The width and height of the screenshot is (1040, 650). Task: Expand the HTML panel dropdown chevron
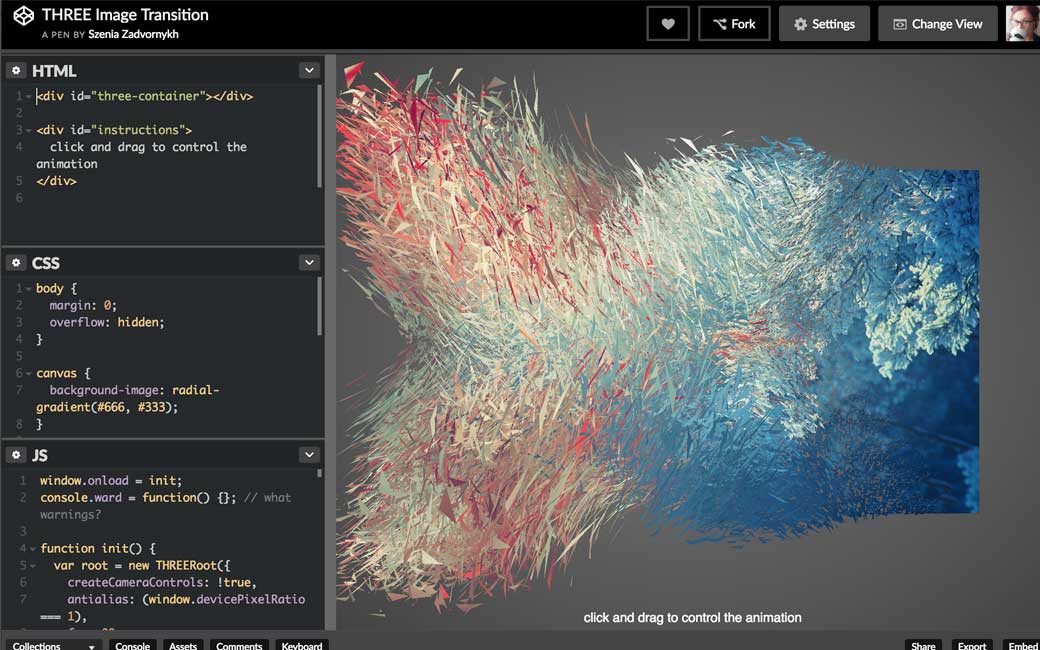click(309, 71)
